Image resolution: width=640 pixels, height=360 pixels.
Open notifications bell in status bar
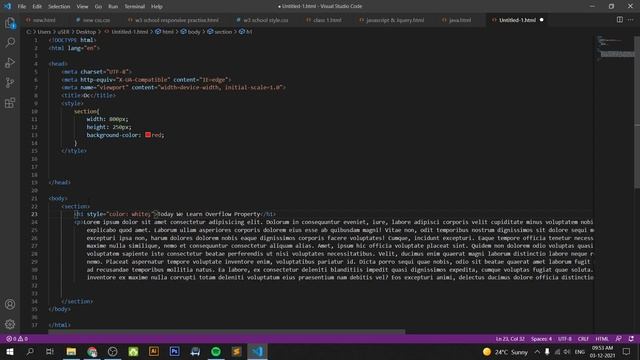coord(631,339)
